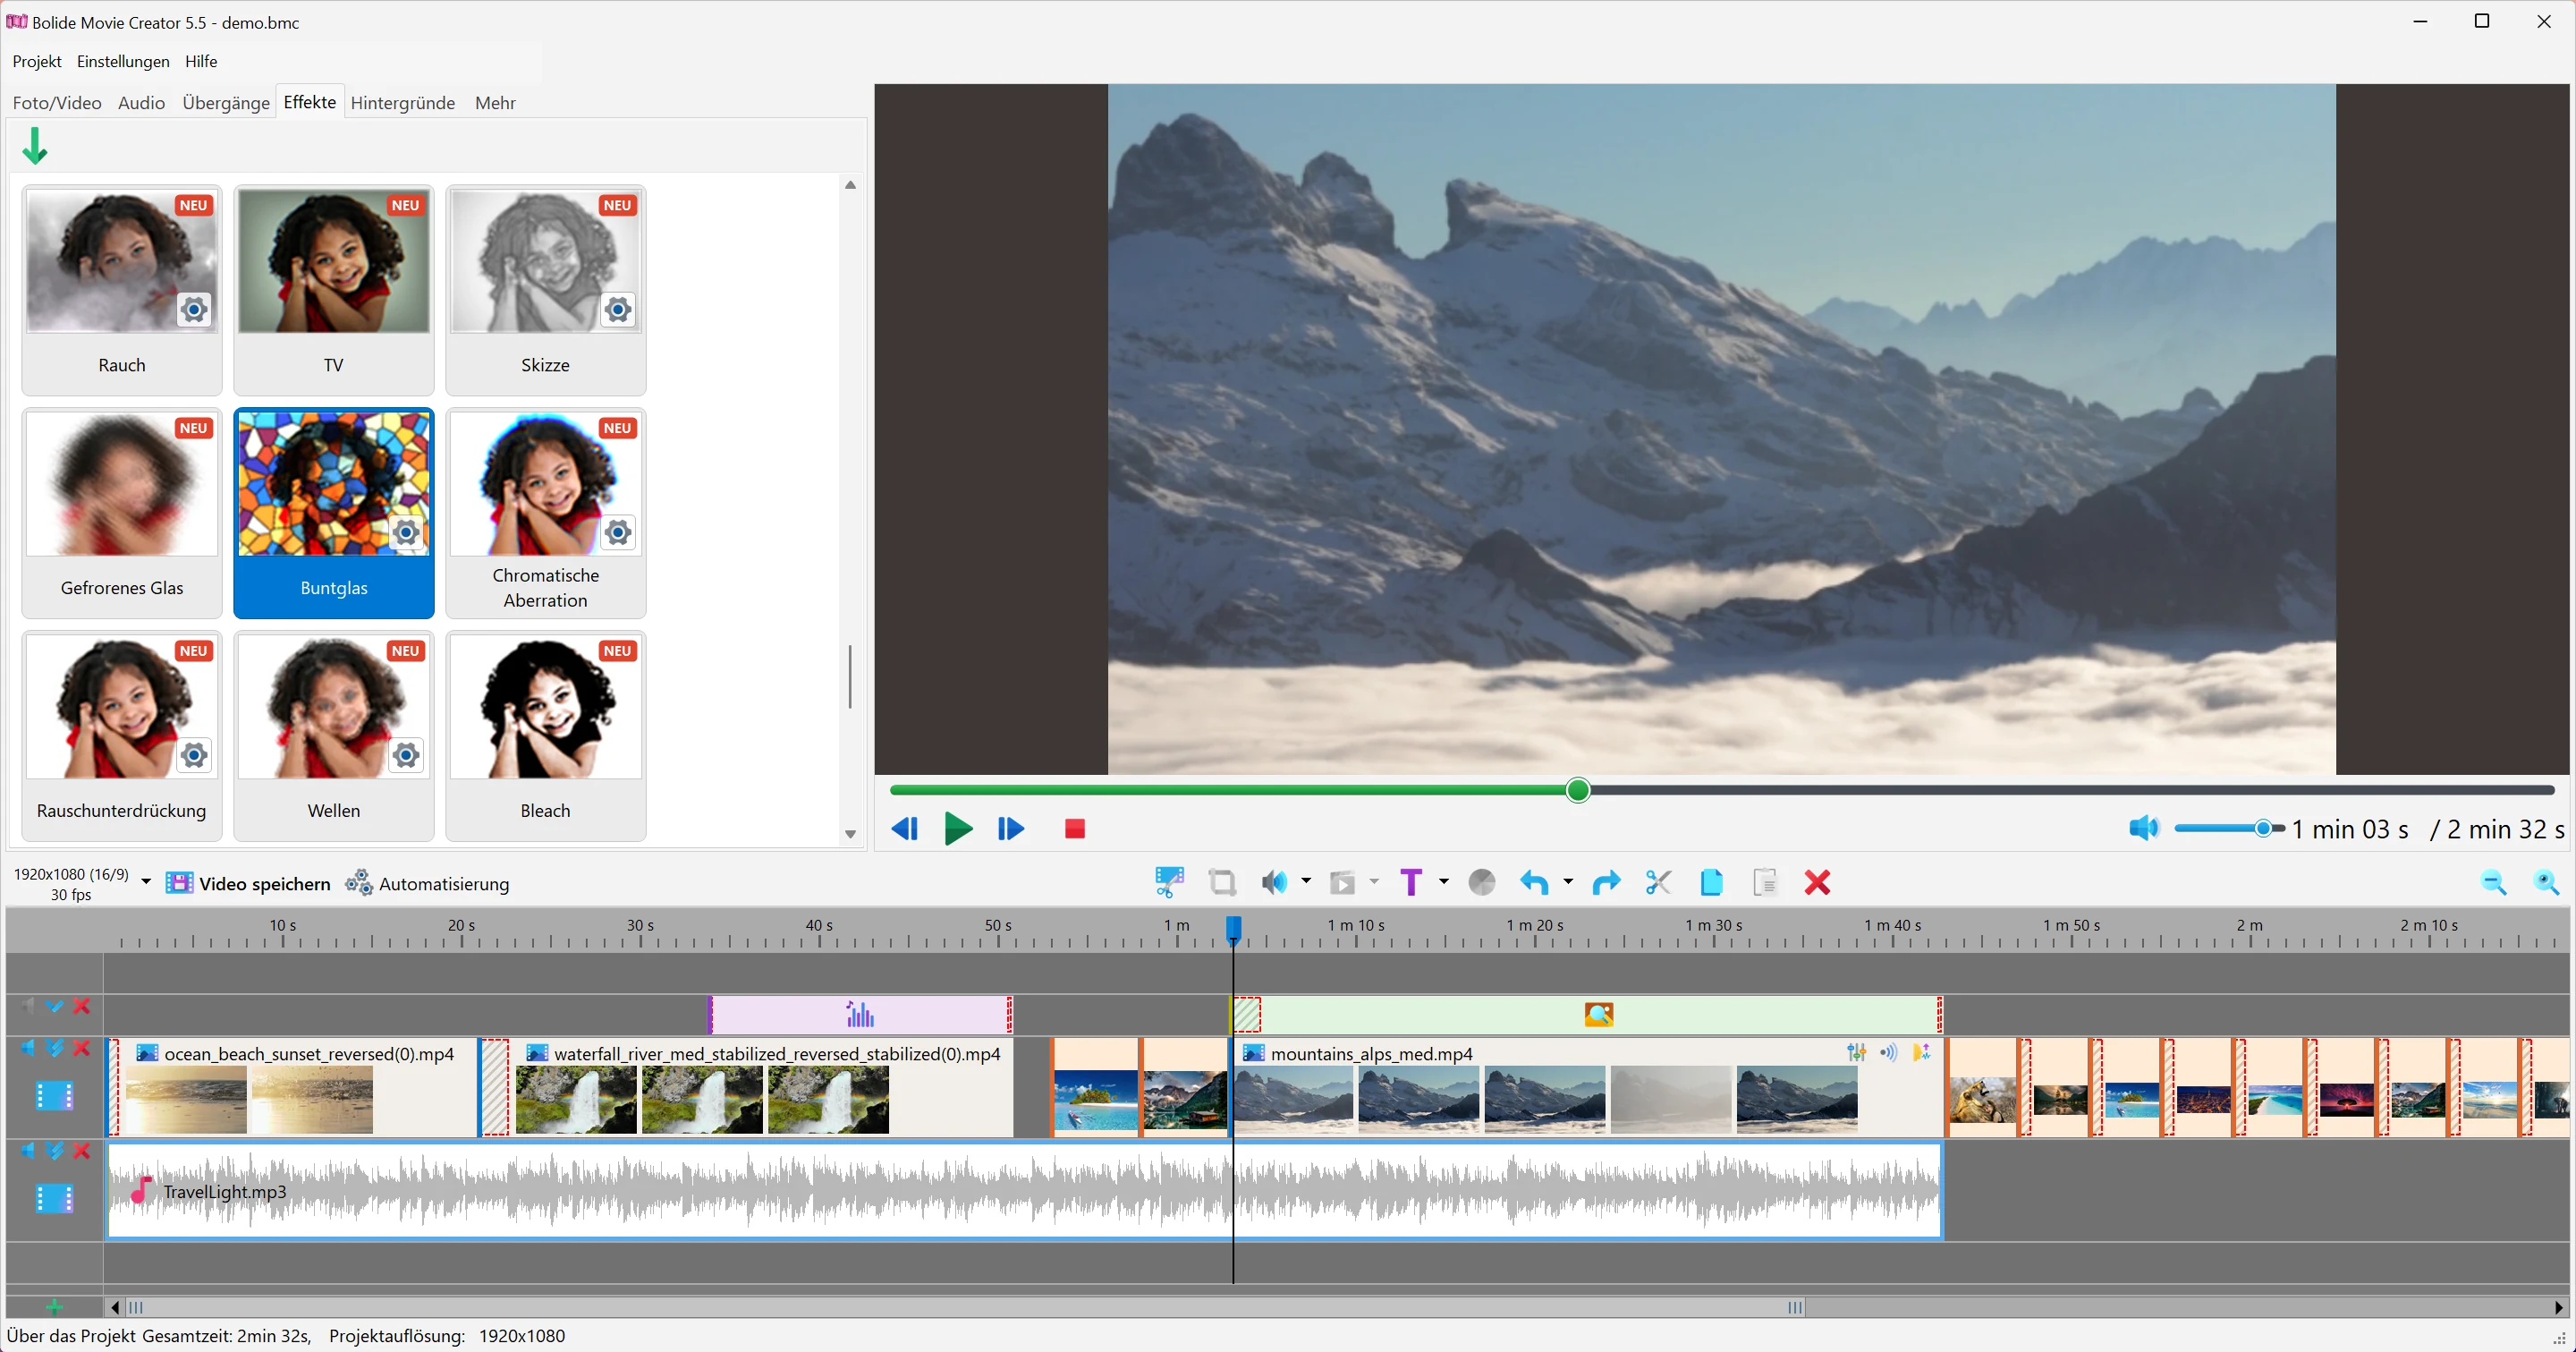This screenshot has width=2576, height=1352.
Task: Click the audio volume speaker toolbar icon
Action: click(x=1274, y=882)
